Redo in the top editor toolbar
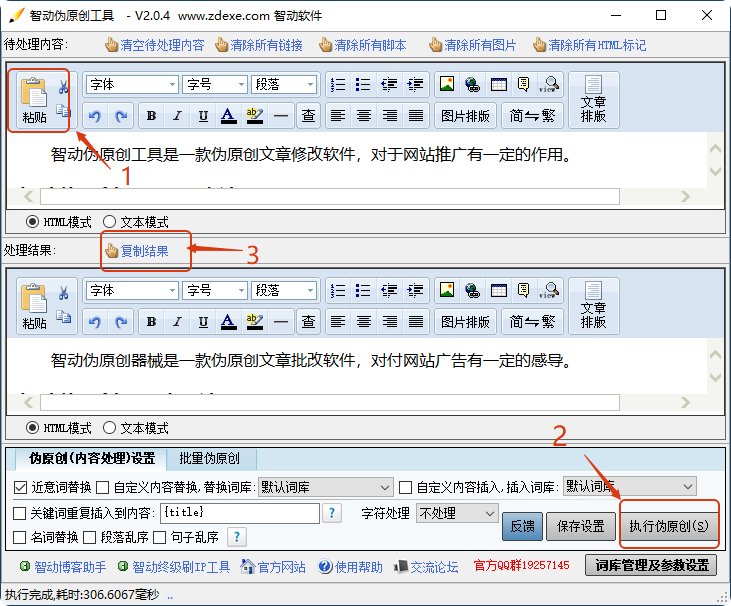Image resolution: width=731 pixels, height=606 pixels. pos(121,116)
